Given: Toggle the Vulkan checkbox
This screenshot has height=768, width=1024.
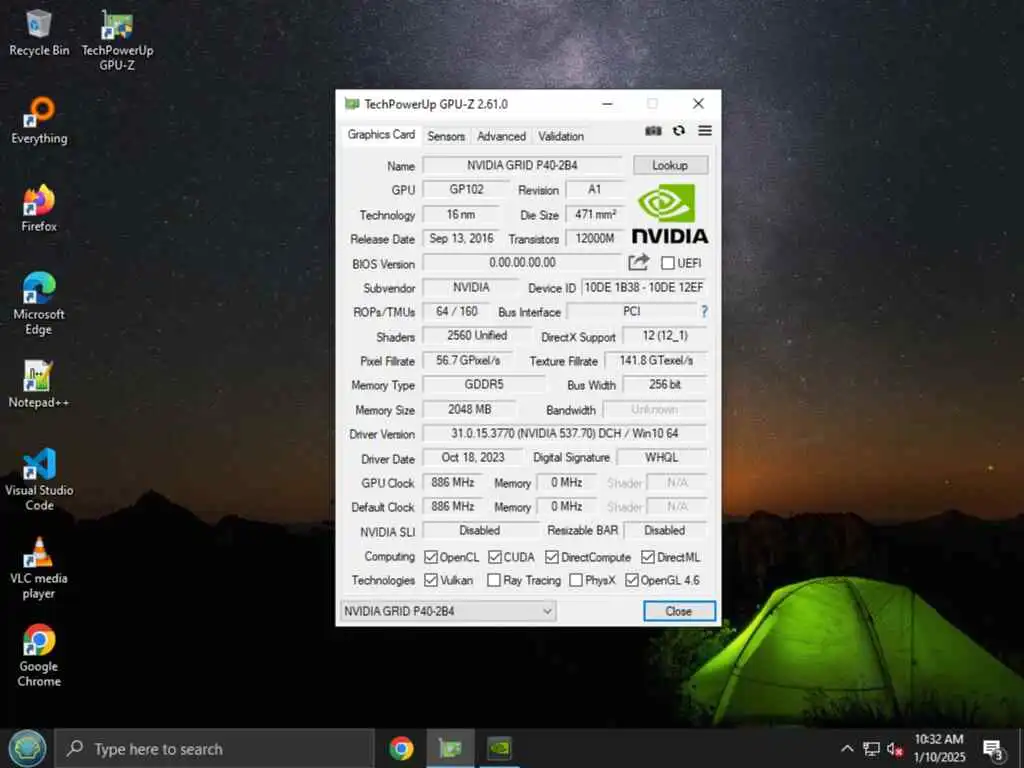Looking at the screenshot, I should point(430,580).
